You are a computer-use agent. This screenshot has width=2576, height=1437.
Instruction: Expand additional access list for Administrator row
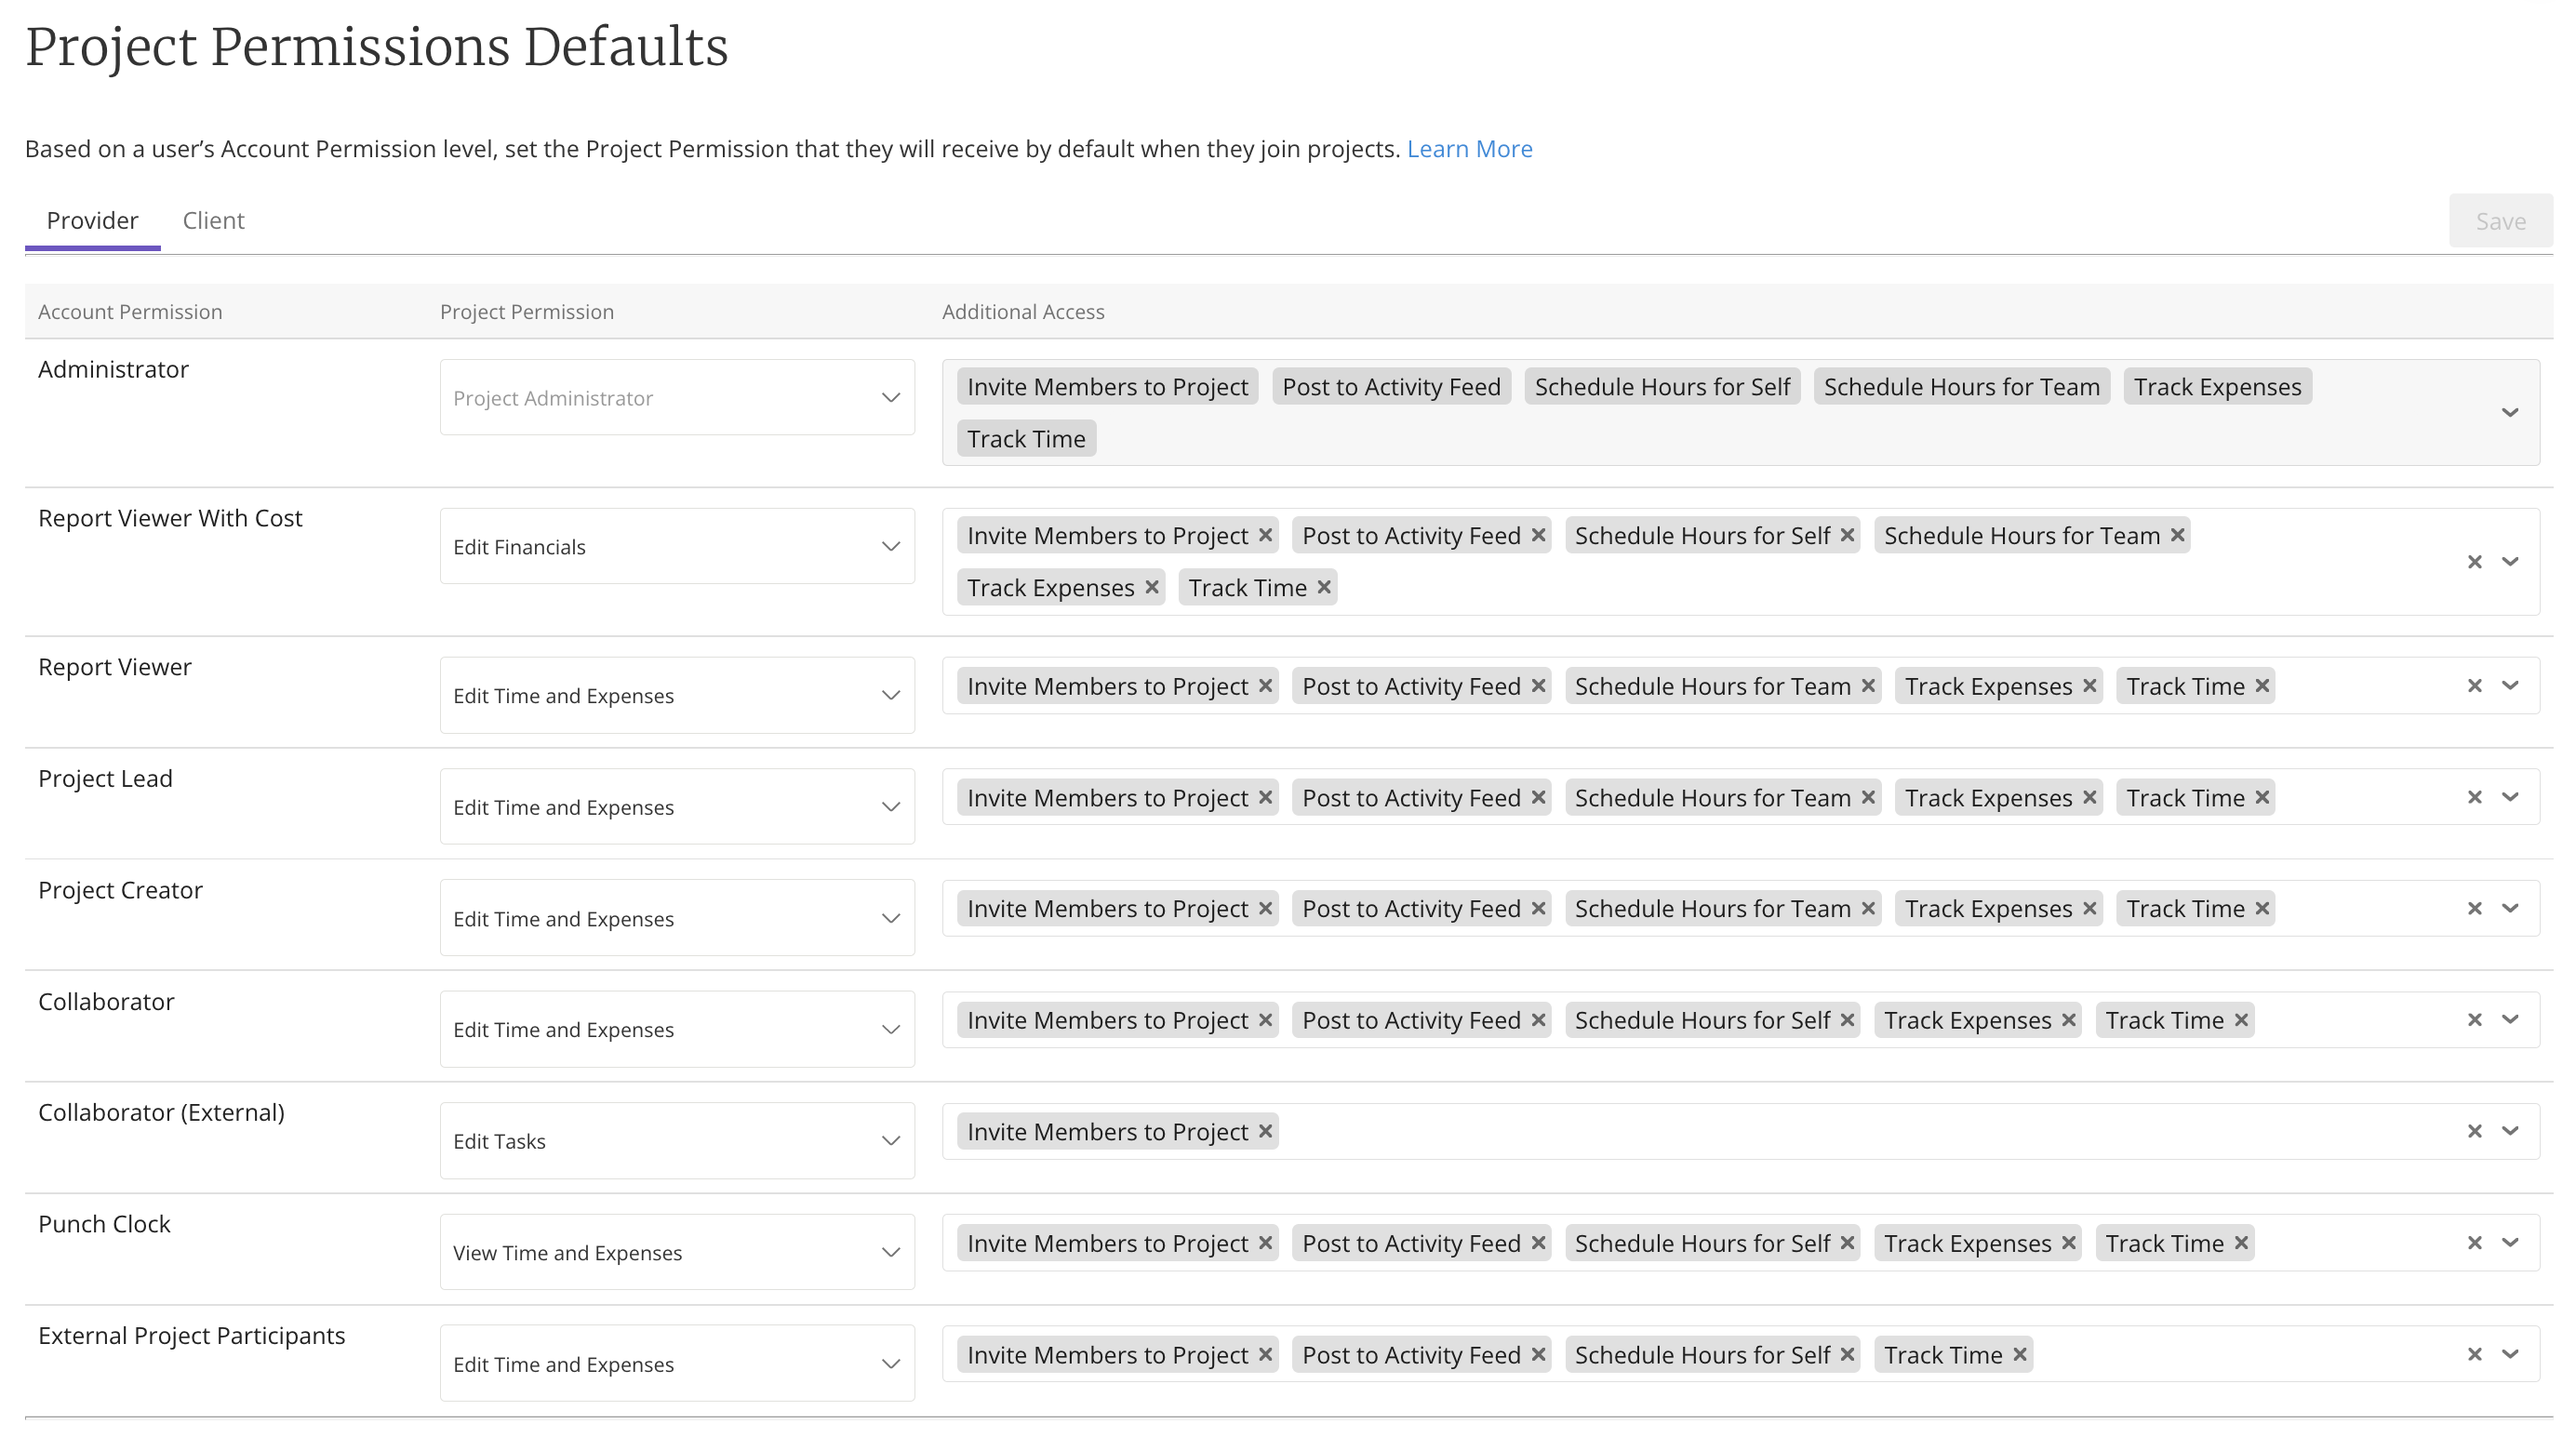pos(2509,412)
